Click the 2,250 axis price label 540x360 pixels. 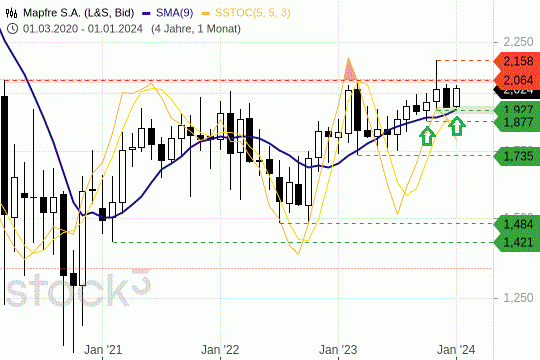(518, 42)
